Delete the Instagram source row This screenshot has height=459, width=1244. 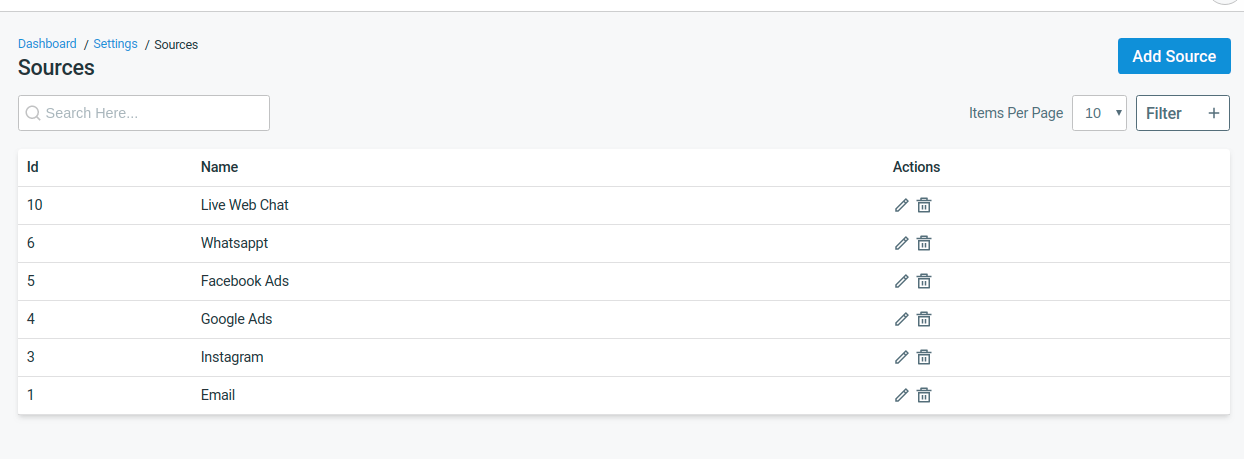coord(924,357)
